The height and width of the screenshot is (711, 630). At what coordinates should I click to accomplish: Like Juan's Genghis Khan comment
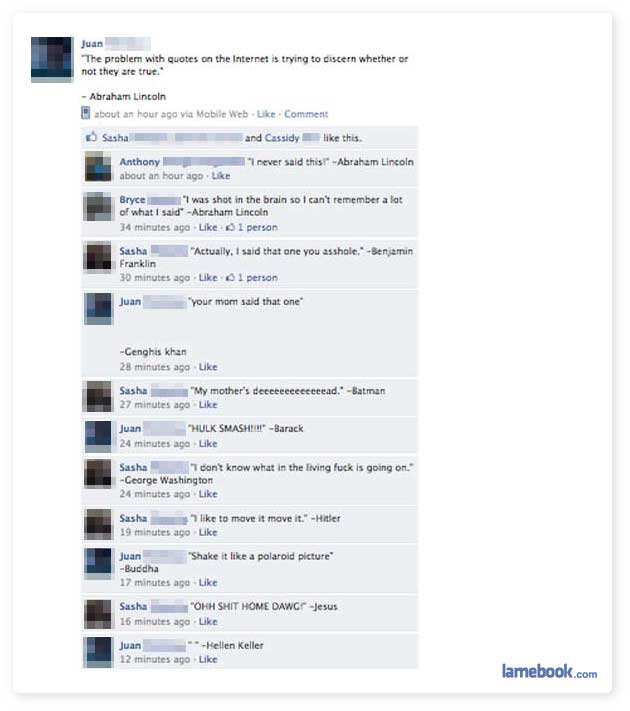point(208,367)
